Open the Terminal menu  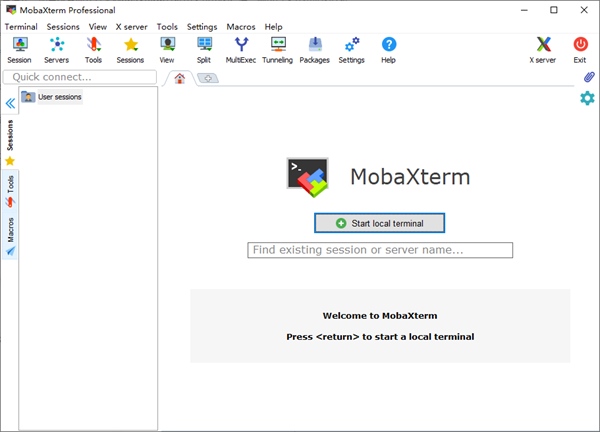click(x=21, y=27)
